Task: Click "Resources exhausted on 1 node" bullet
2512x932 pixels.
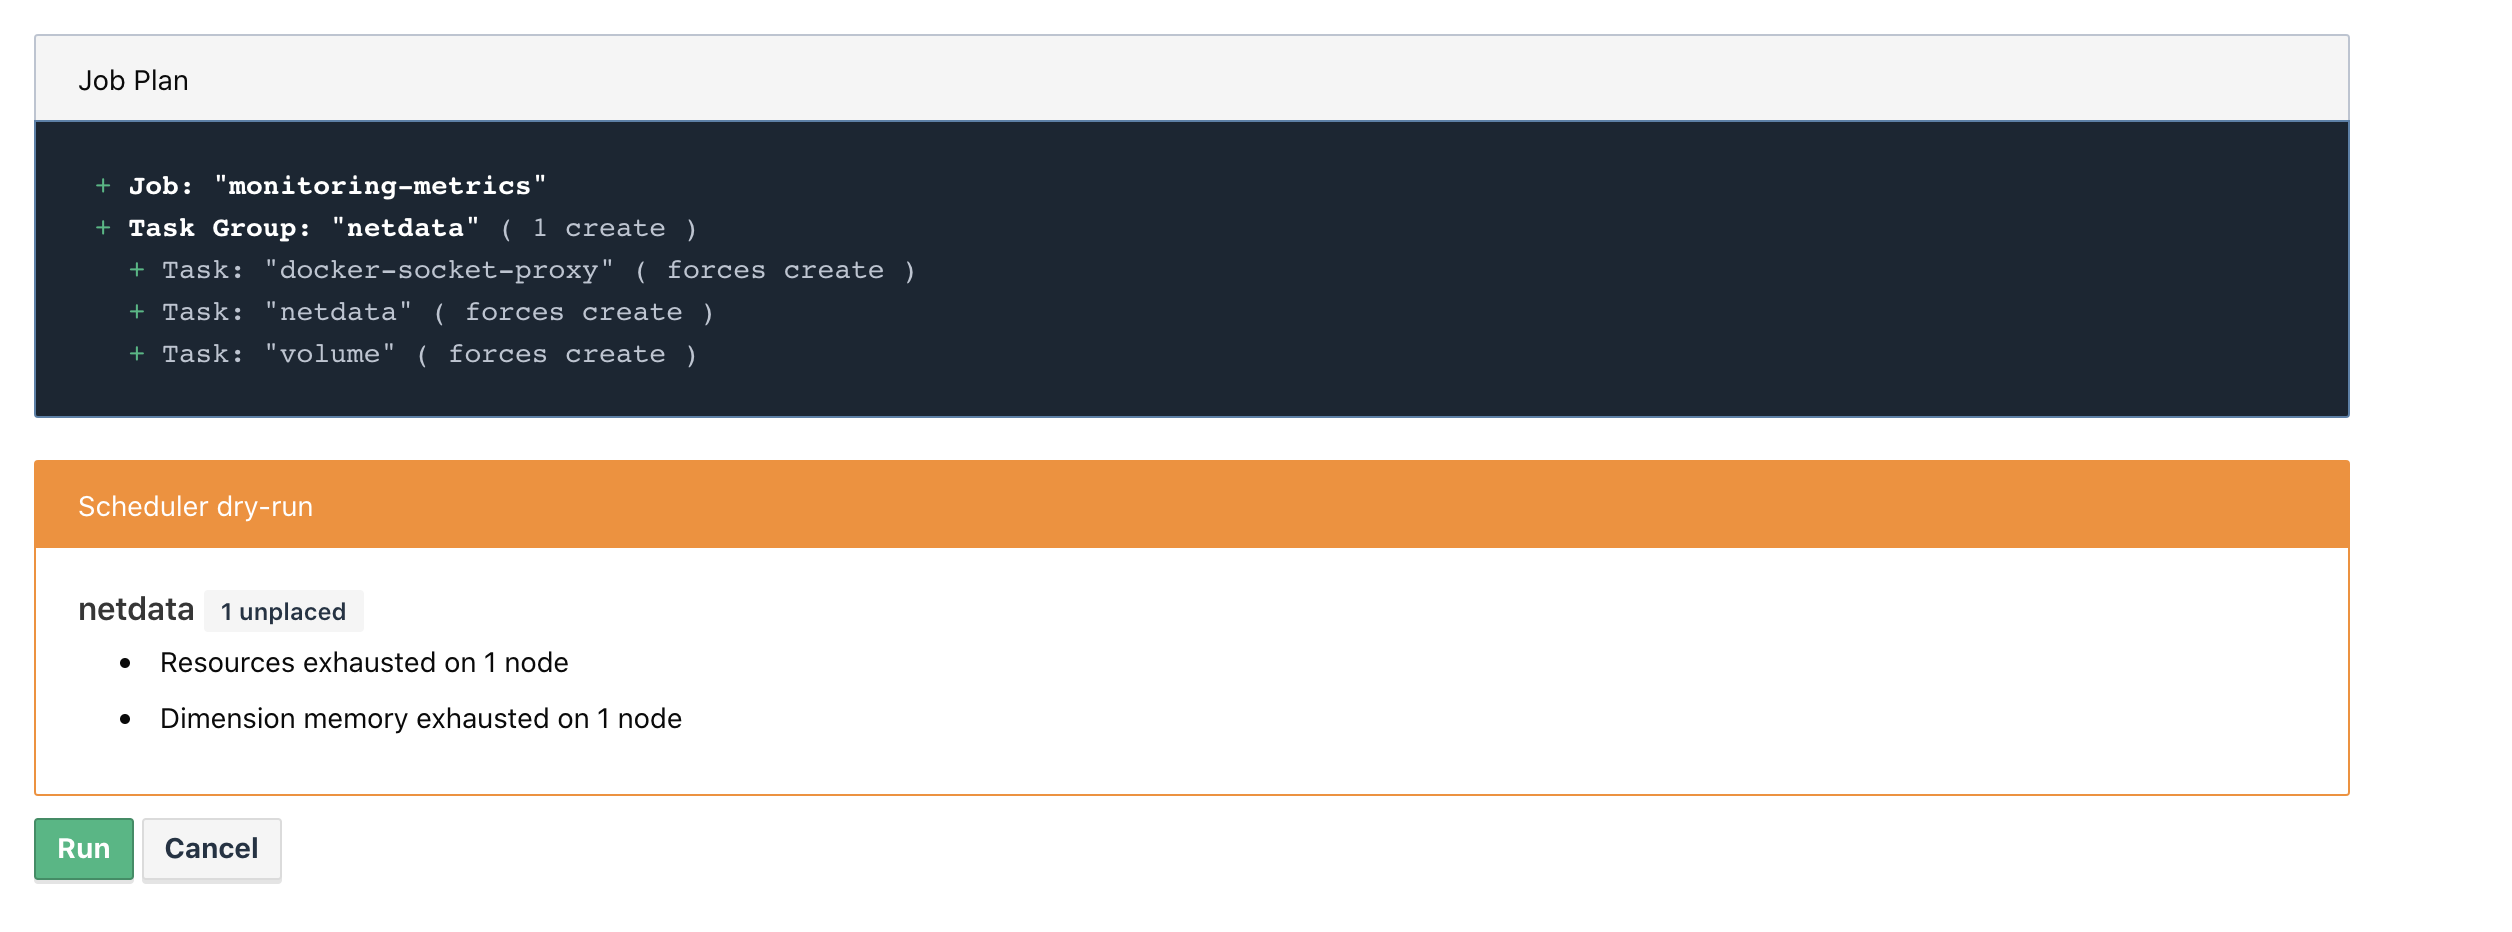Action: pos(365,662)
